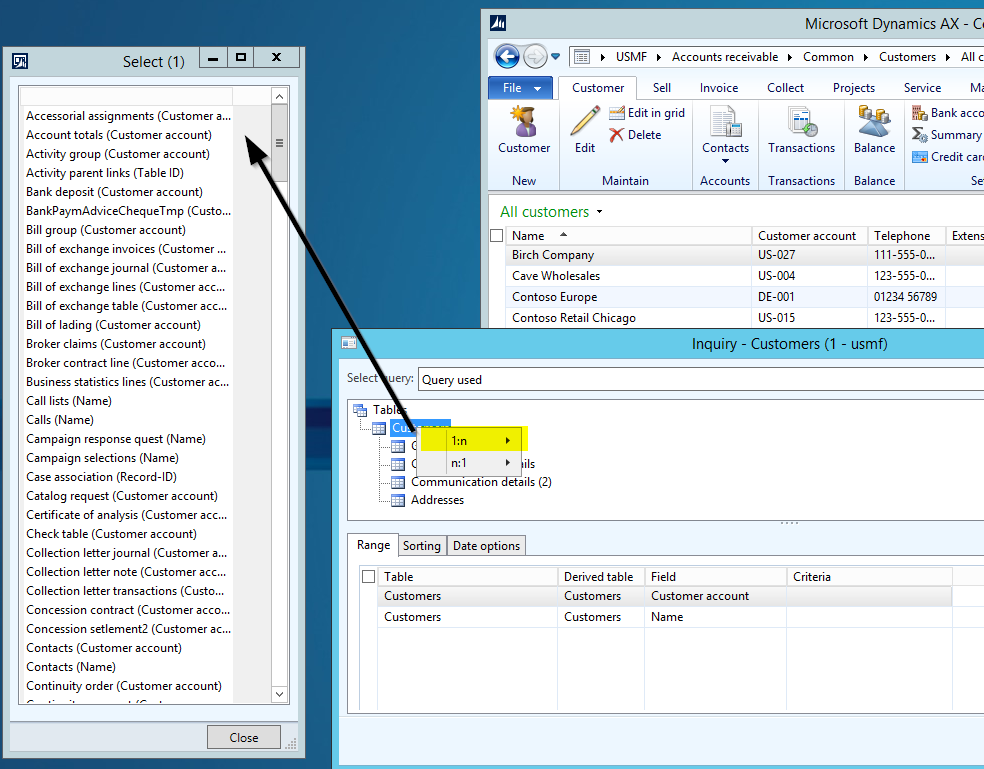Click the Balance scales icon
The height and width of the screenshot is (769, 984).
874,124
